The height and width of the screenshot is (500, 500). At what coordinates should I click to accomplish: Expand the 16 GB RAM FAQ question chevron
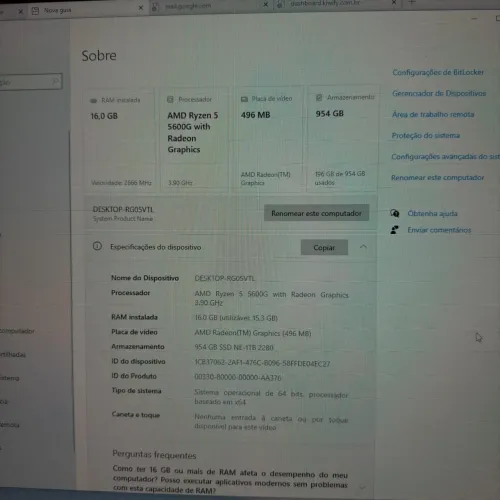click(x=362, y=487)
